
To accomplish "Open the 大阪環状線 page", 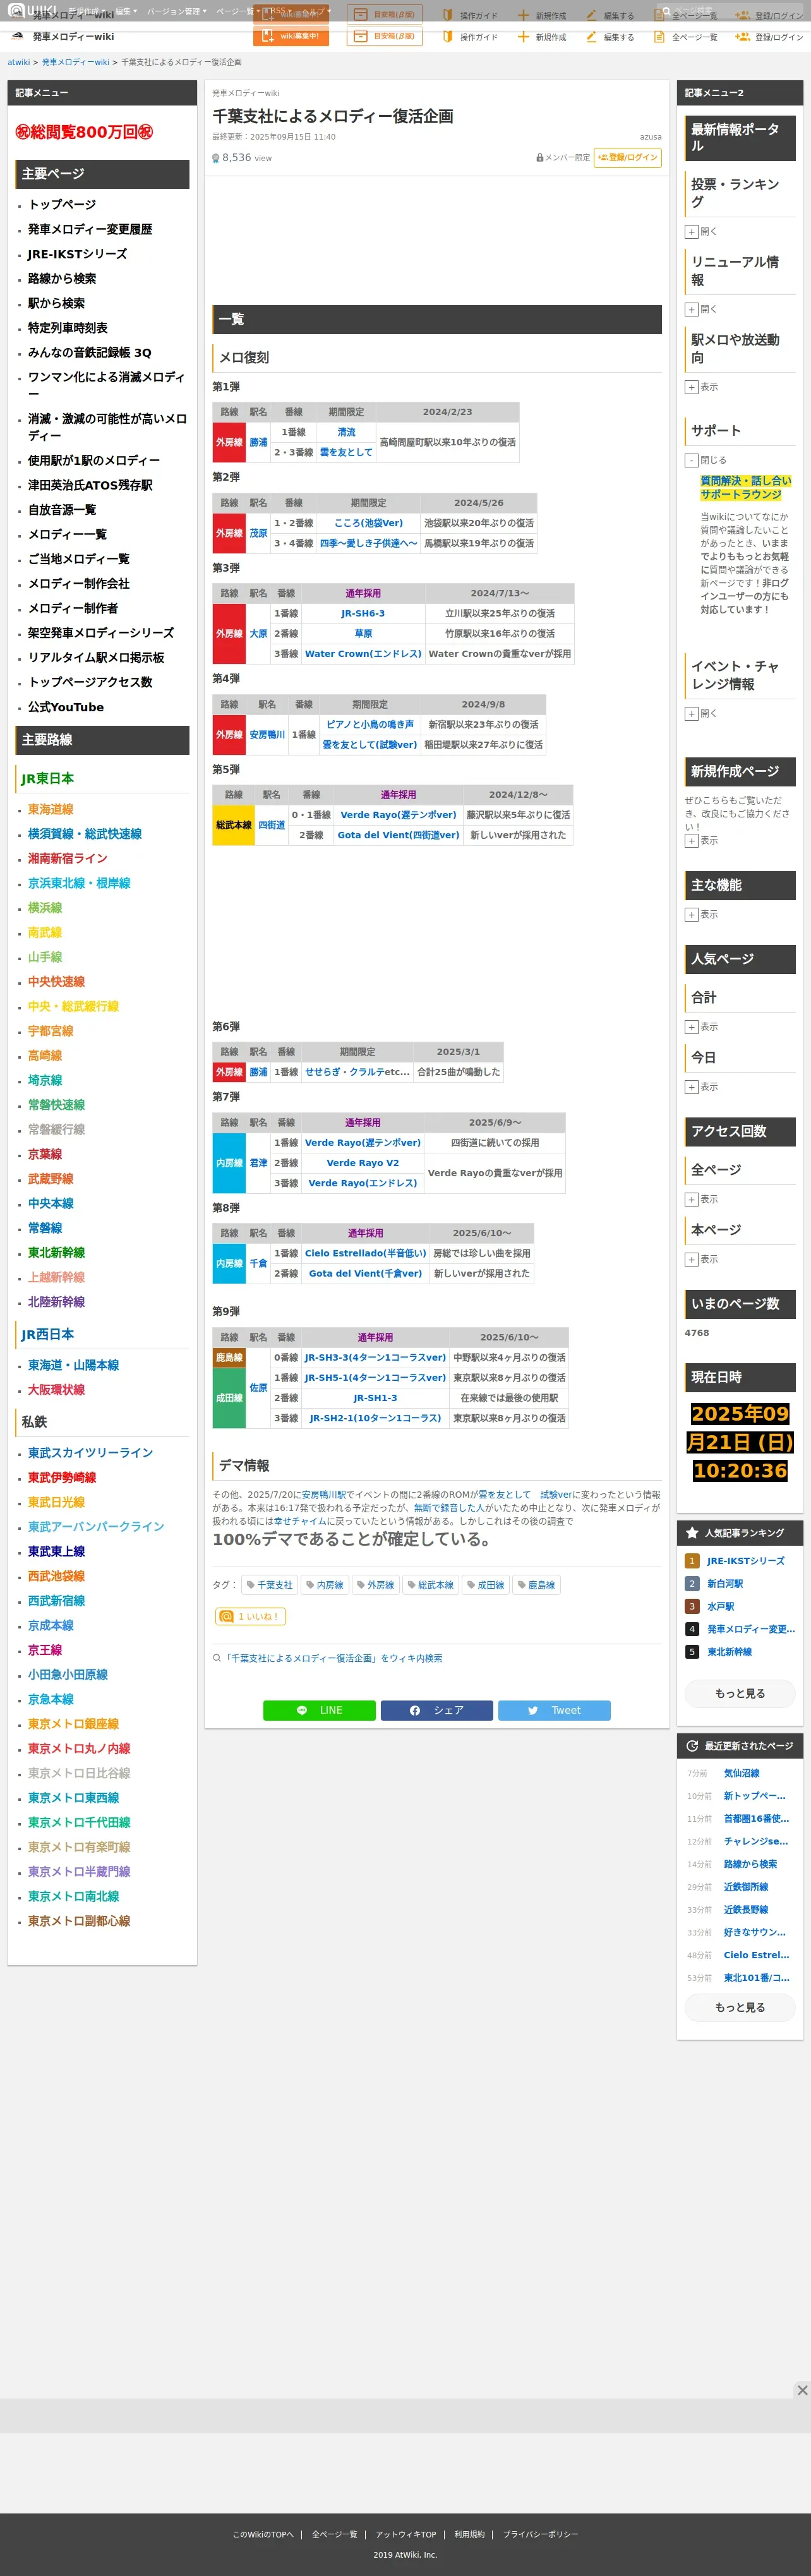I will (56, 1389).
